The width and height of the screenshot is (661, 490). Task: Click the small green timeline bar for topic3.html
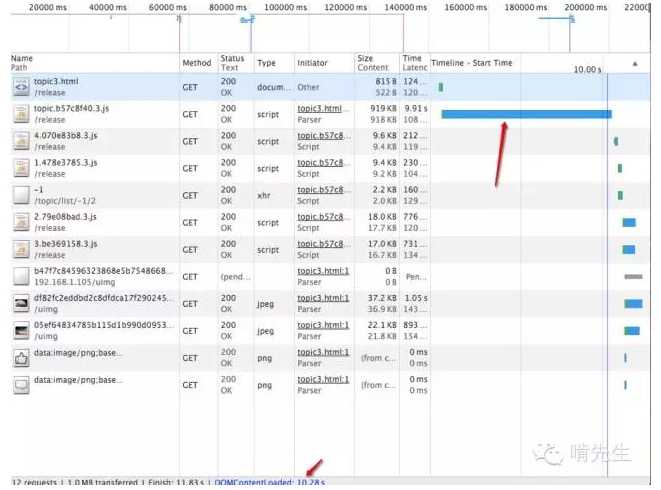click(441, 87)
